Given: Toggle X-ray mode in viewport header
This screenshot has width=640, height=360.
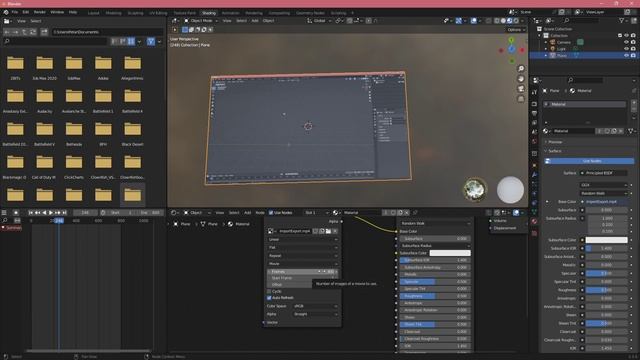Looking at the screenshot, I should click(489, 20).
